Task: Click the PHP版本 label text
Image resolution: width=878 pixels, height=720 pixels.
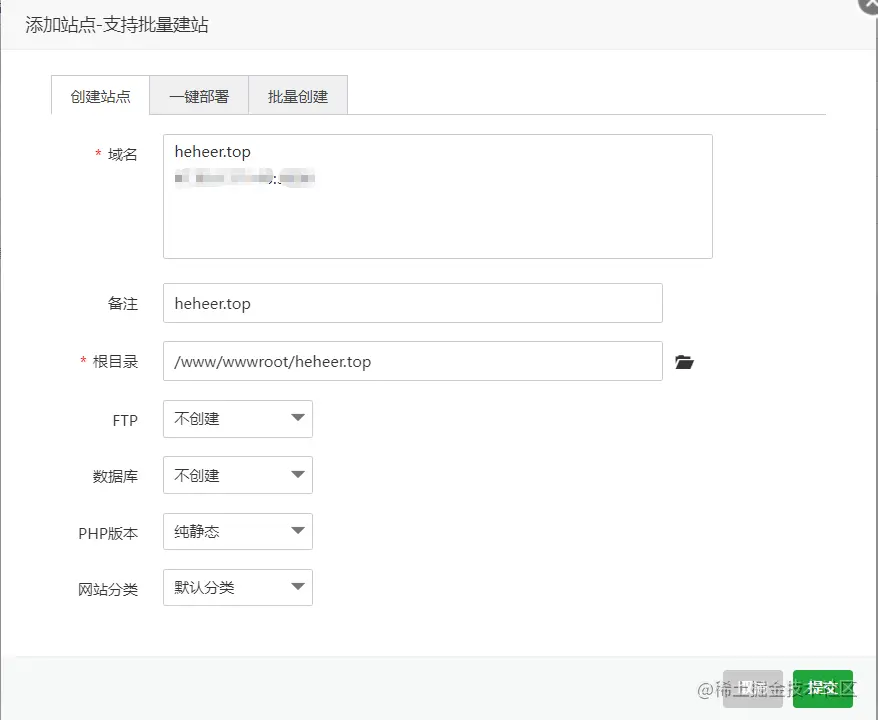Action: pyautogui.click(x=108, y=533)
